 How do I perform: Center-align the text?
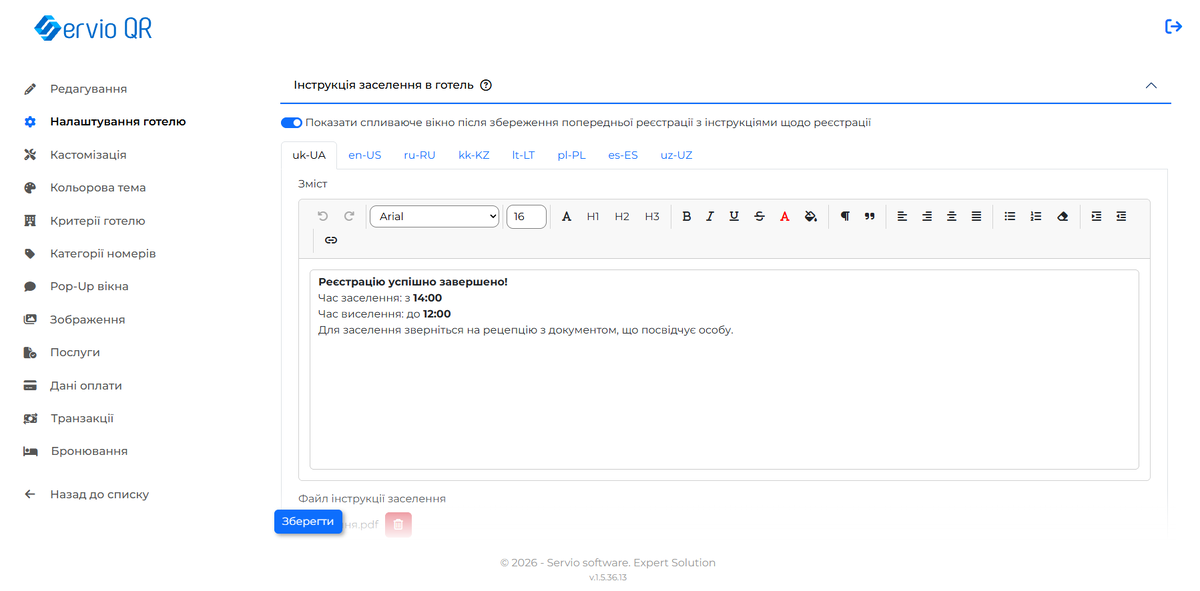click(952, 216)
